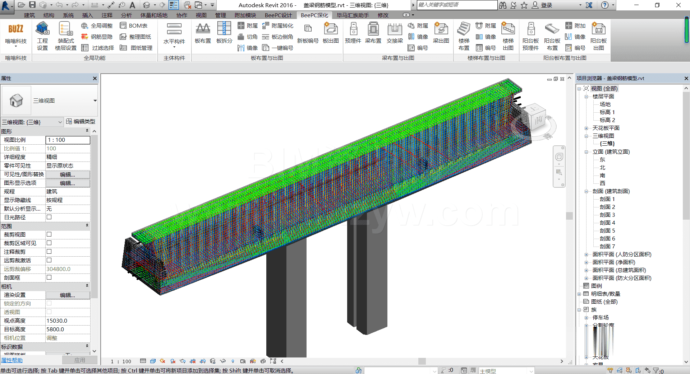690x374 pixels.
Task: Select the 板拆分 slab split tool
Action: 224,33
